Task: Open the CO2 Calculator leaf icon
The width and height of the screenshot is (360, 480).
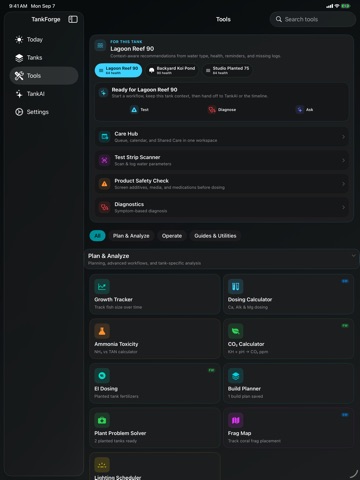Action: [x=236, y=331]
